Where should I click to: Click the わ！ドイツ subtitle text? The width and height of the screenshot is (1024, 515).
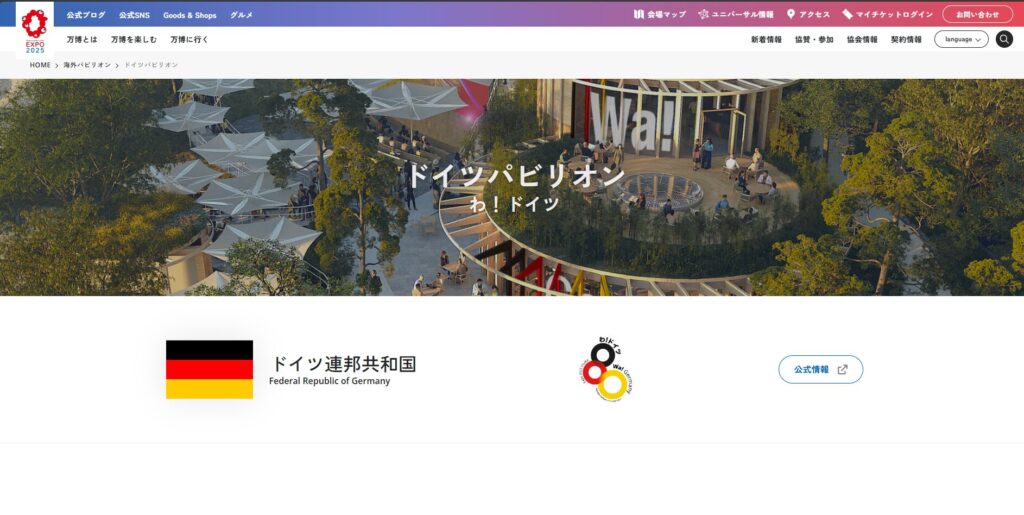[x=515, y=203]
